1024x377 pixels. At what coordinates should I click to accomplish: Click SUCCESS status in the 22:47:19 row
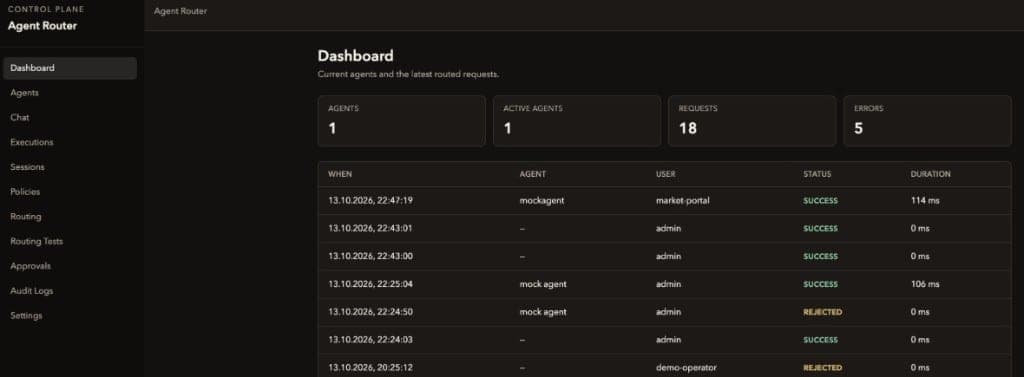(x=820, y=201)
